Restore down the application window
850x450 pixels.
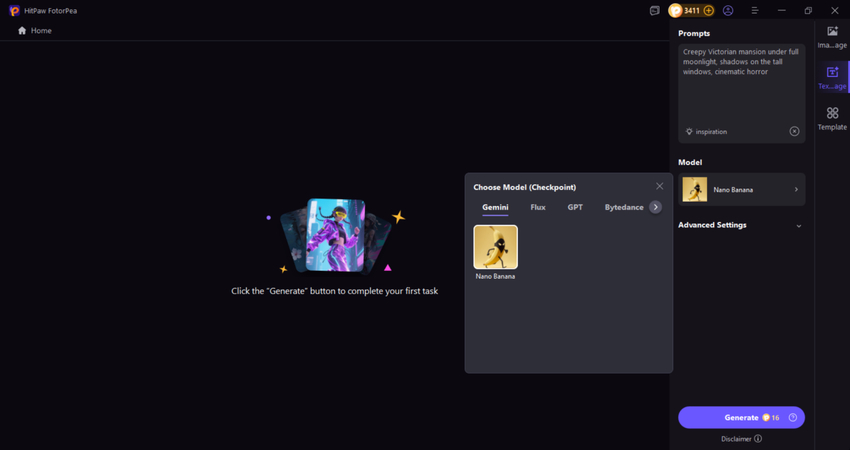click(808, 10)
